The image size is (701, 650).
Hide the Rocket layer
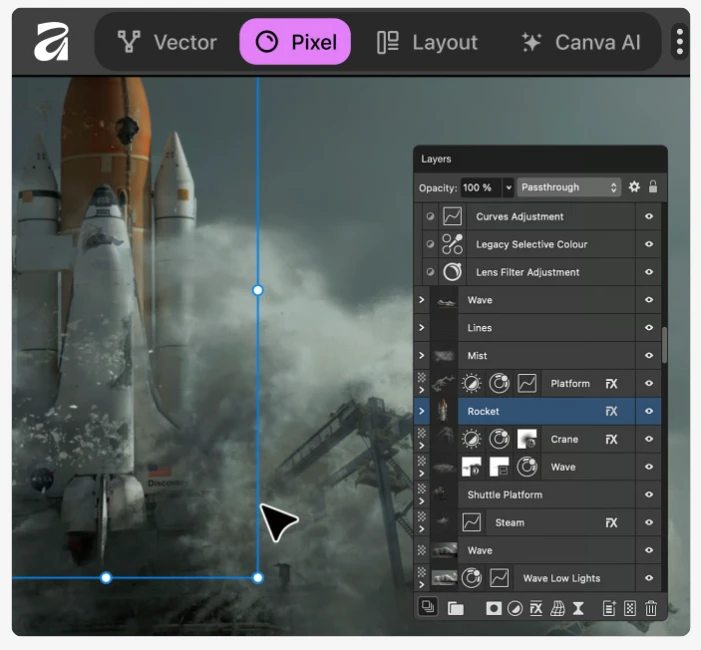pyautogui.click(x=649, y=411)
